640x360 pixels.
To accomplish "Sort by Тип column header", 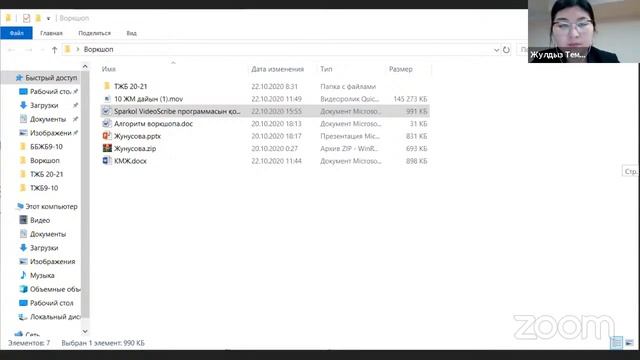I will (x=326, y=69).
